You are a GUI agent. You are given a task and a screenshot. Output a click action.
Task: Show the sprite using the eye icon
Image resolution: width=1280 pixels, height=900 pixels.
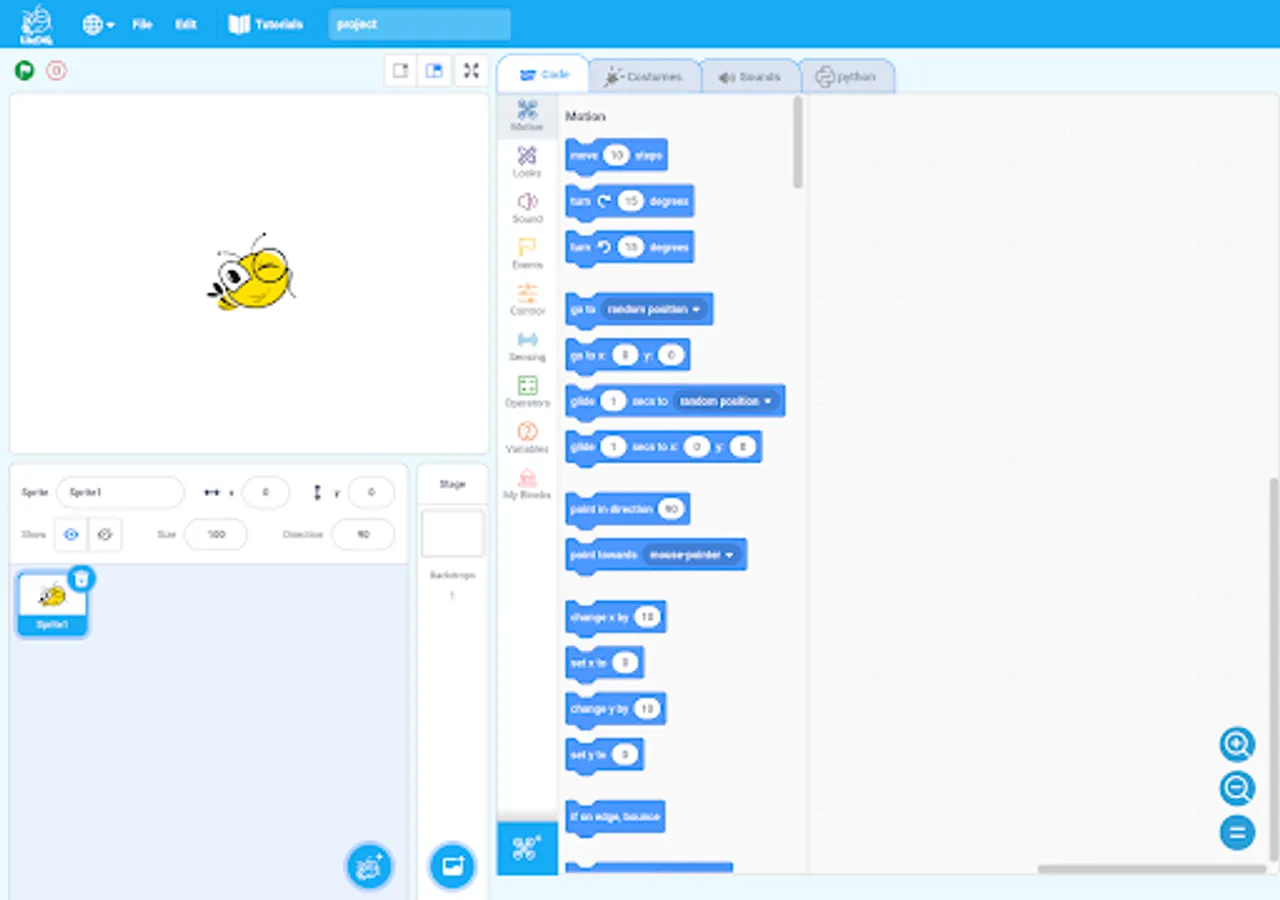[x=71, y=535]
